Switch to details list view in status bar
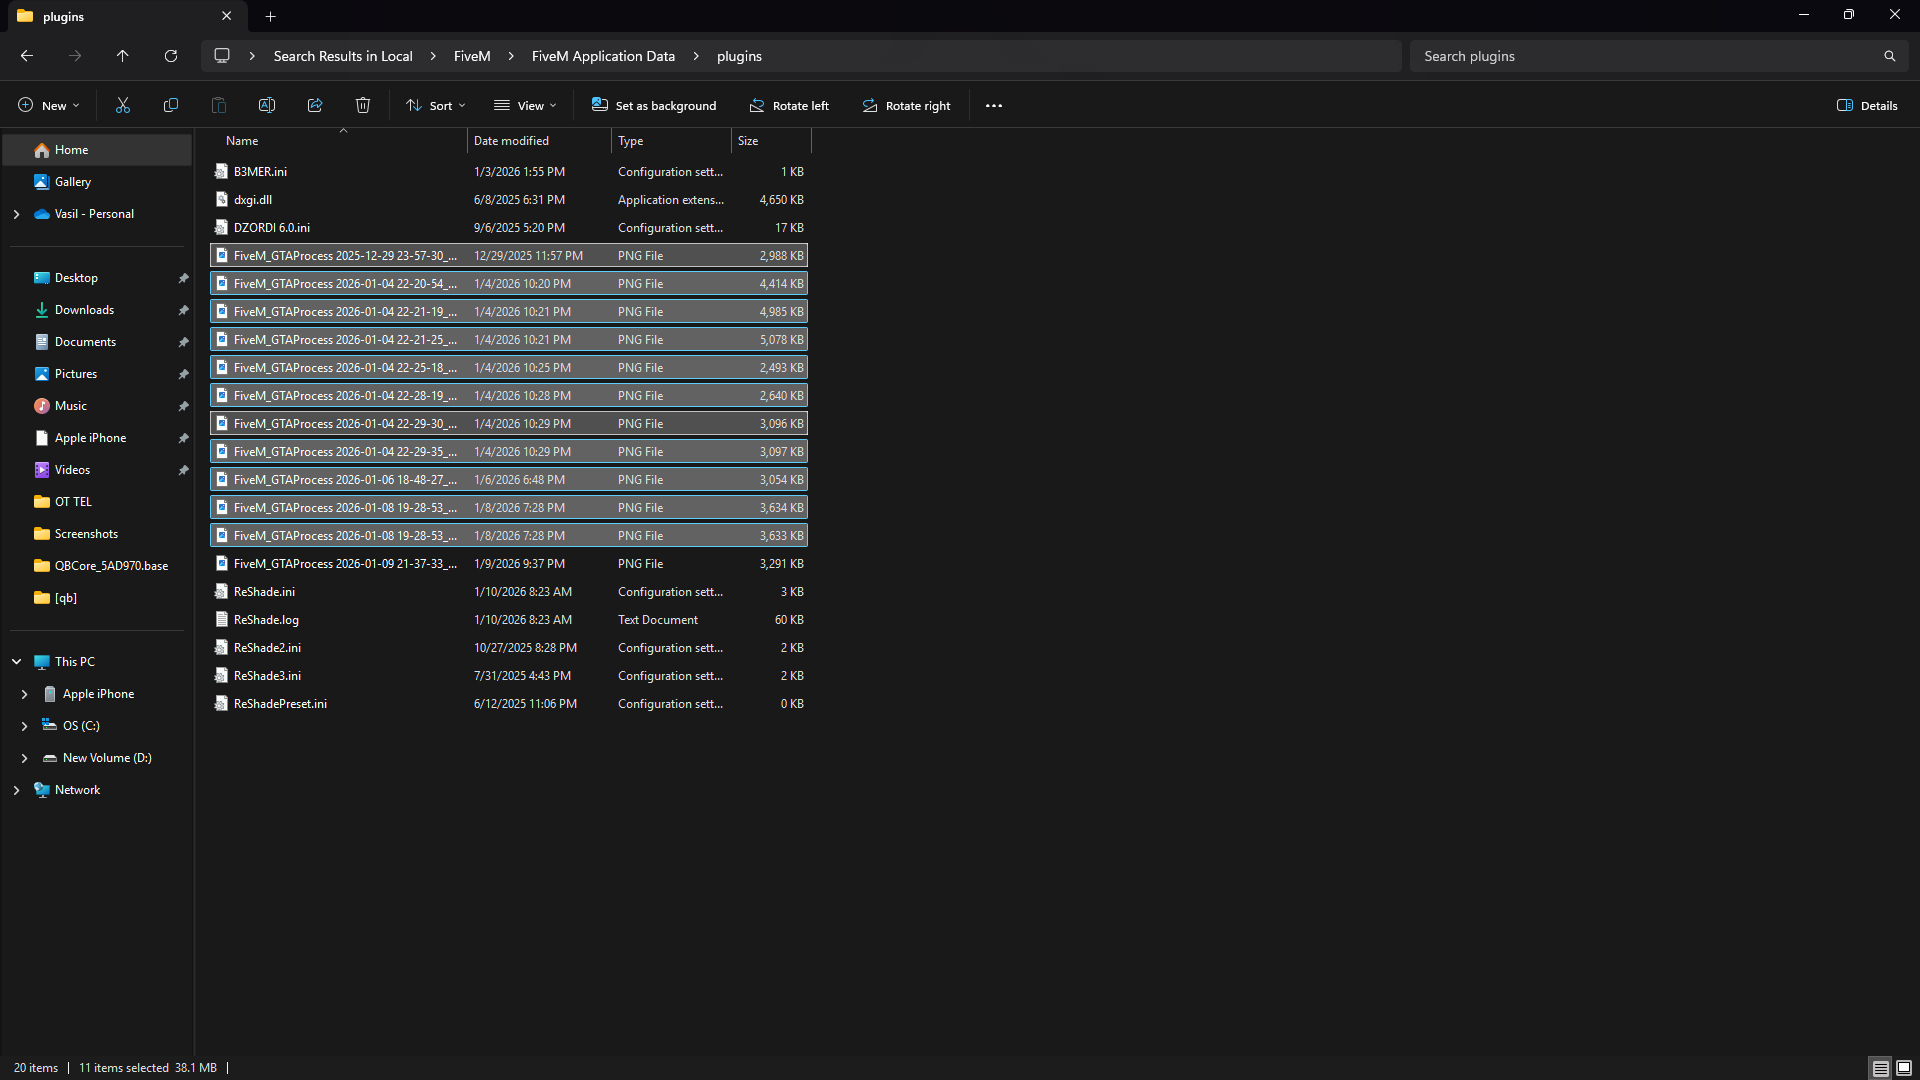Viewport: 1920px width, 1080px height. click(x=1880, y=1068)
